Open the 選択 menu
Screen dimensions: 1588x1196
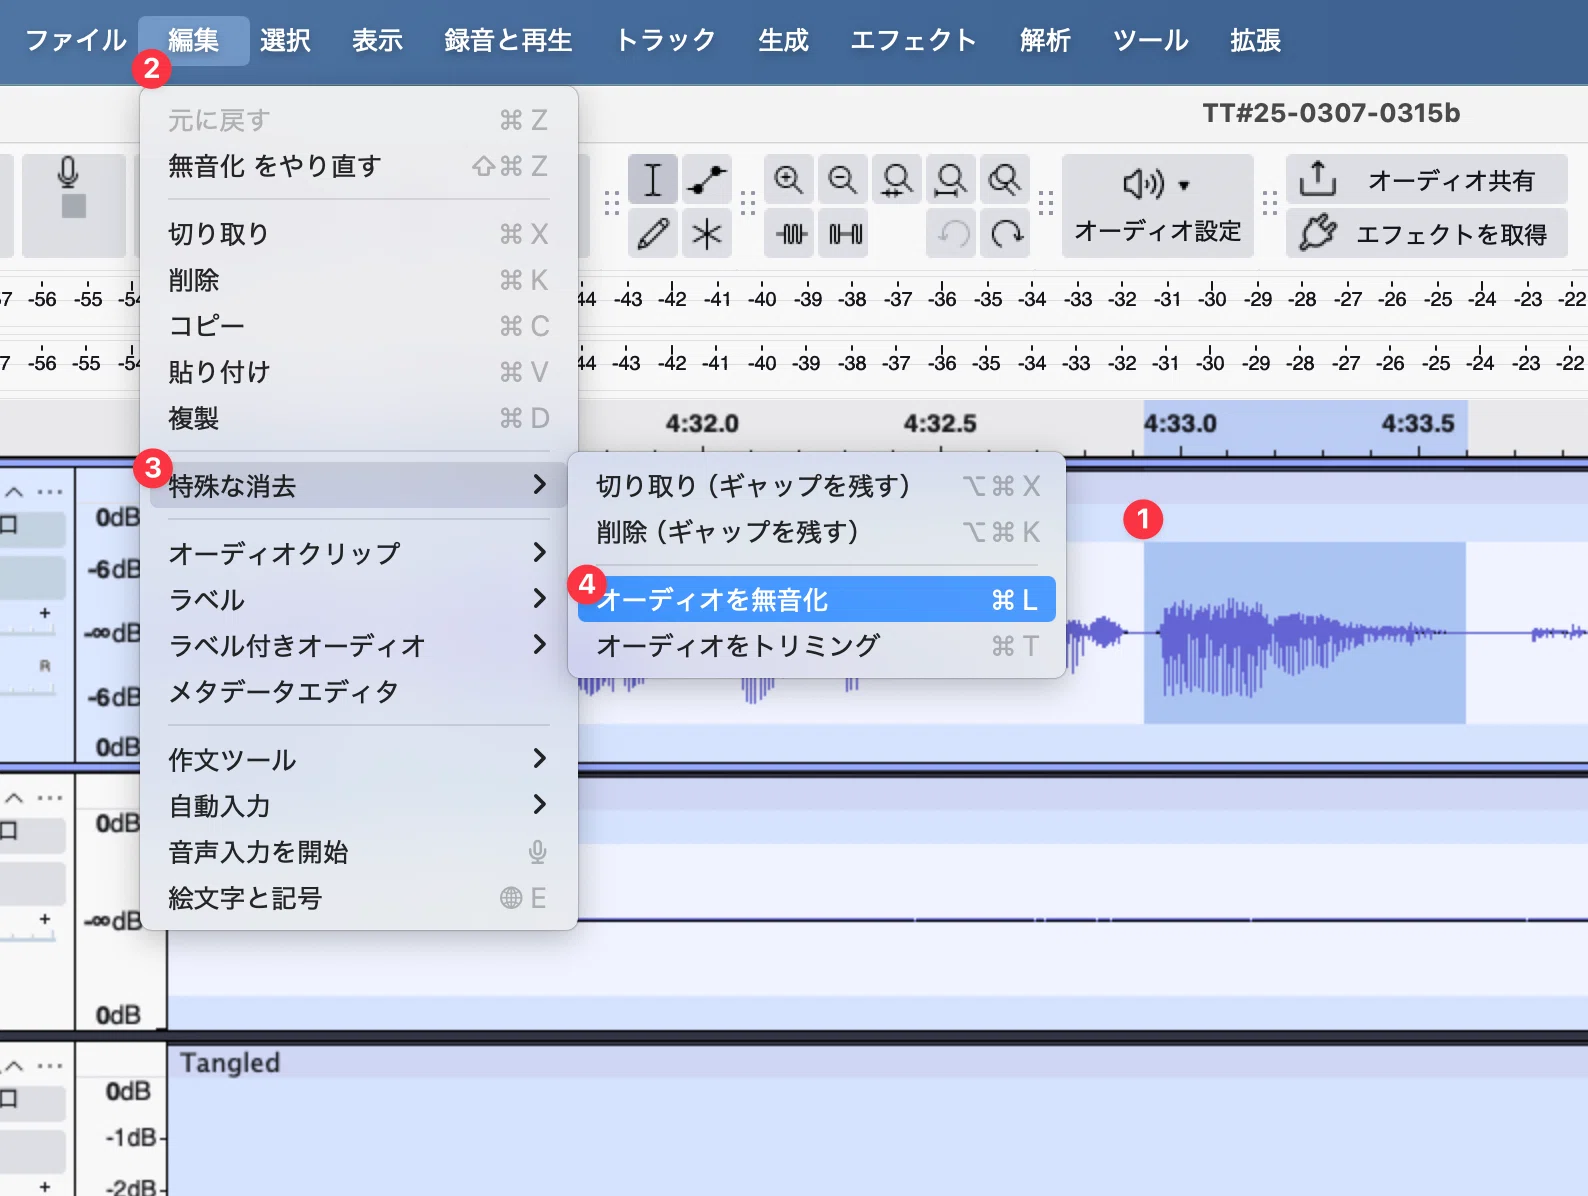(285, 41)
